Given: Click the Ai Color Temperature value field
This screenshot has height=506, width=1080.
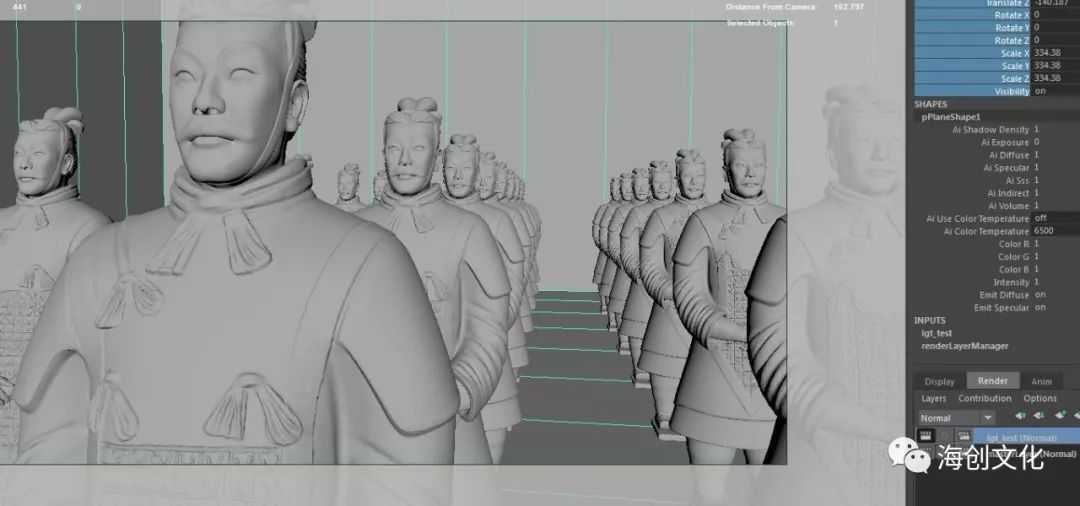Looking at the screenshot, I should 1055,231.
